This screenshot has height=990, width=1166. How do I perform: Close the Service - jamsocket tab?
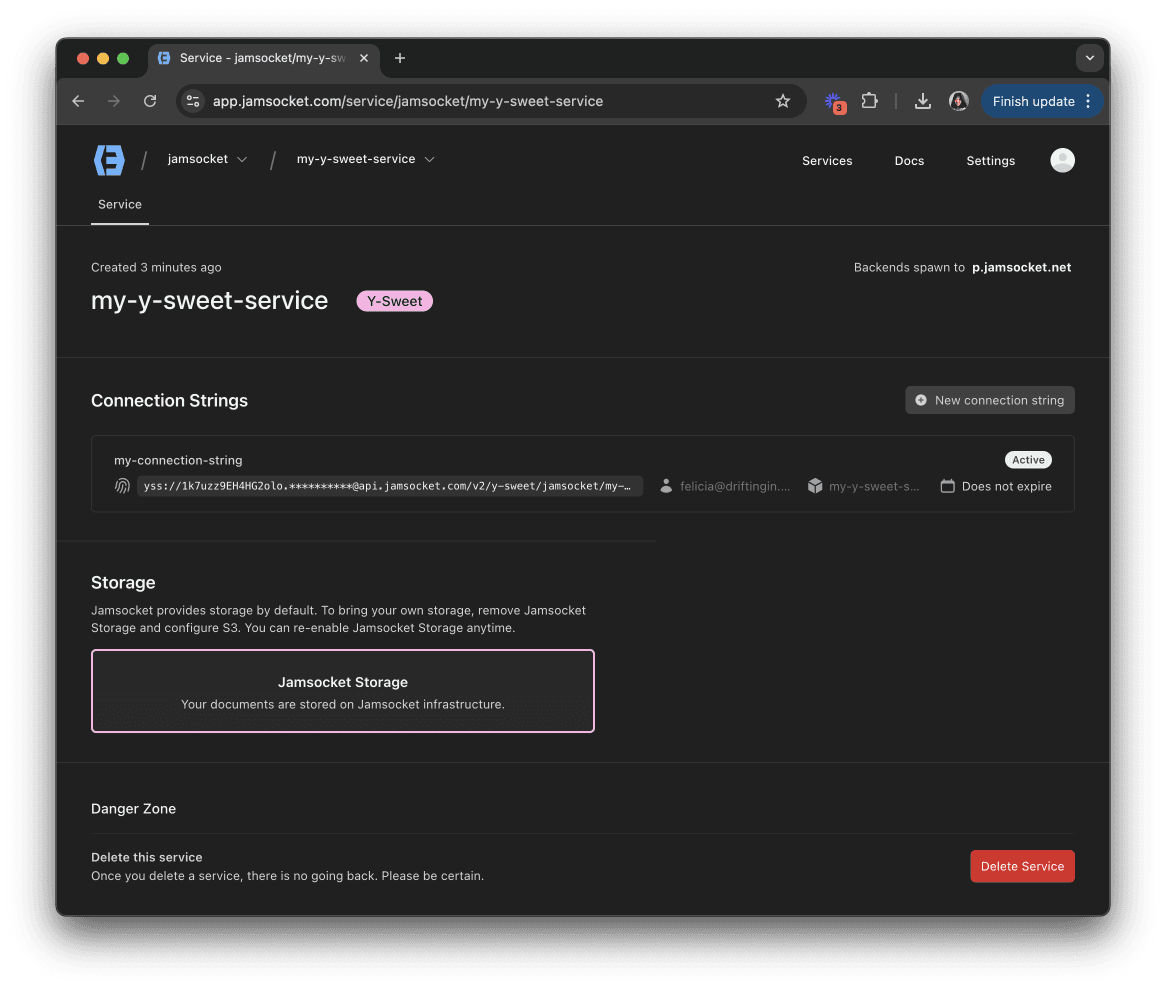point(364,58)
